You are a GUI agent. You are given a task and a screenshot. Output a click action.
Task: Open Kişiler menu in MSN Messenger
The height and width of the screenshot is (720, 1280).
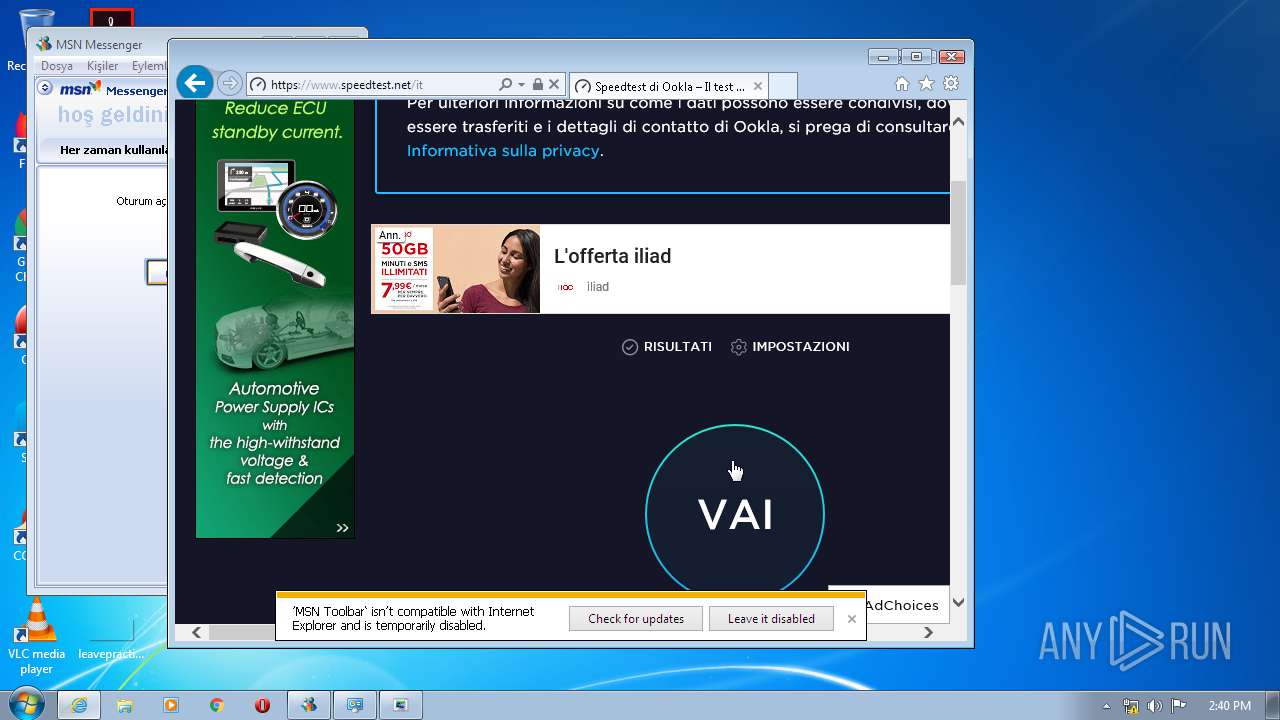click(x=102, y=66)
